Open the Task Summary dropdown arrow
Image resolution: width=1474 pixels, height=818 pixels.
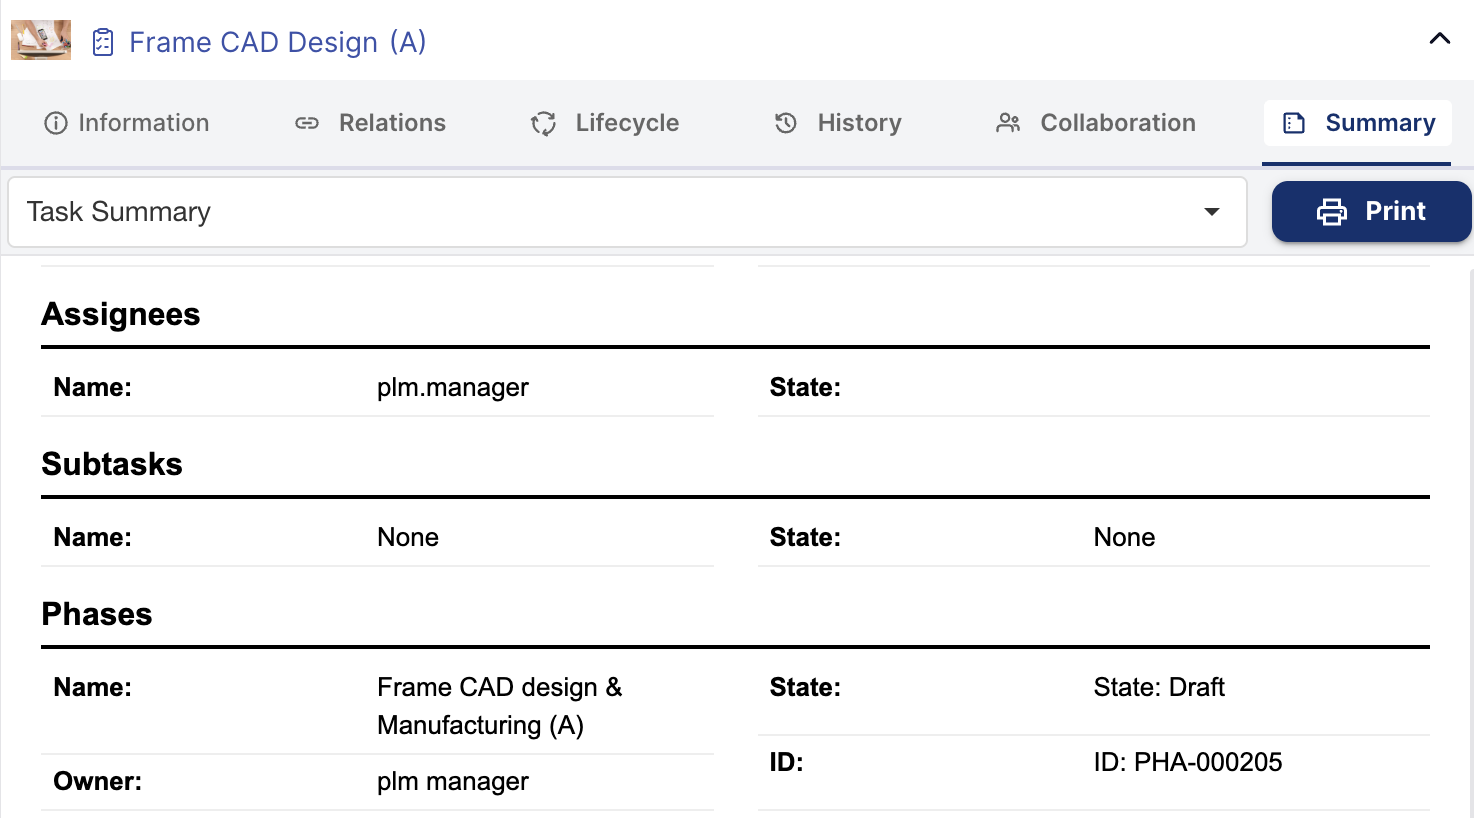(x=1211, y=212)
